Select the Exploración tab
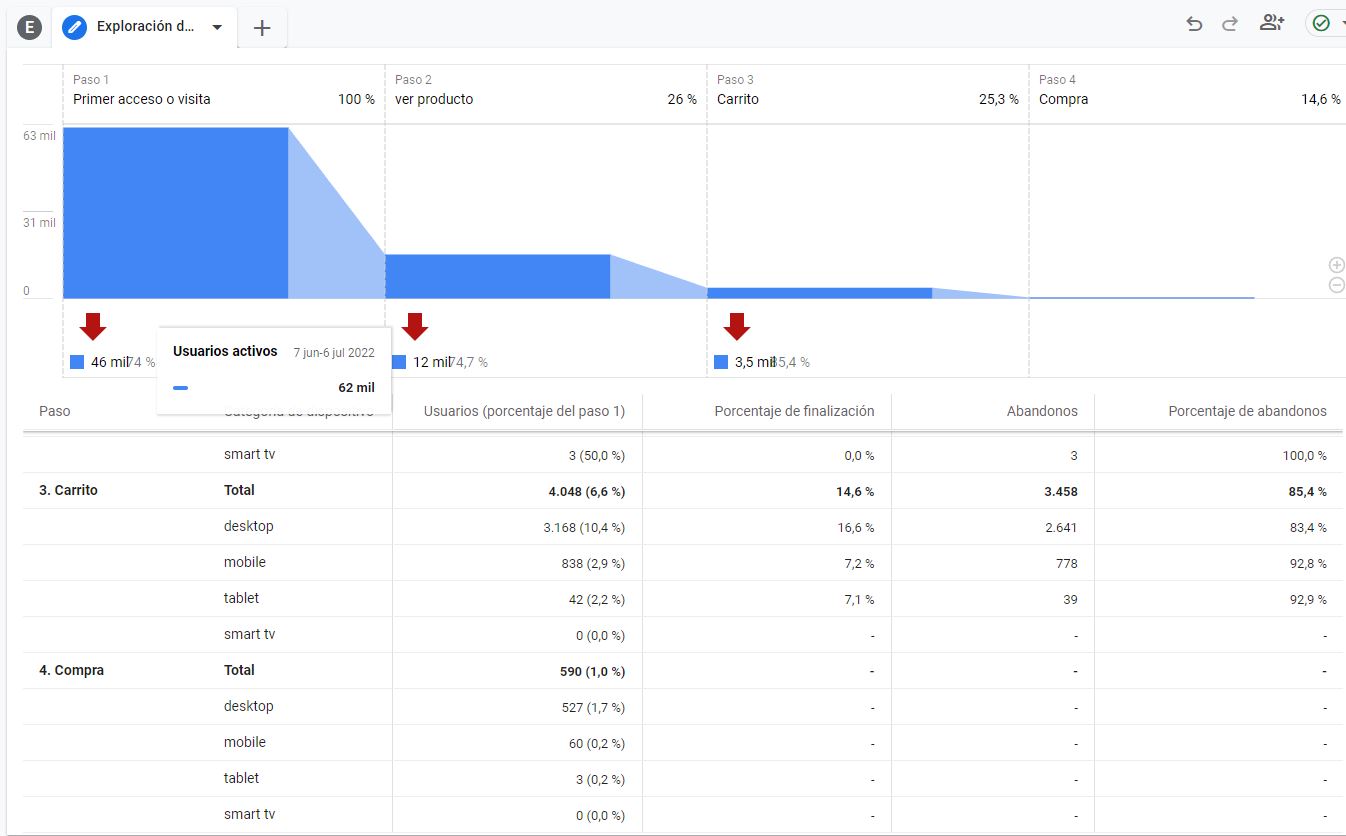Viewport: 1346px width, 836px height. point(146,27)
